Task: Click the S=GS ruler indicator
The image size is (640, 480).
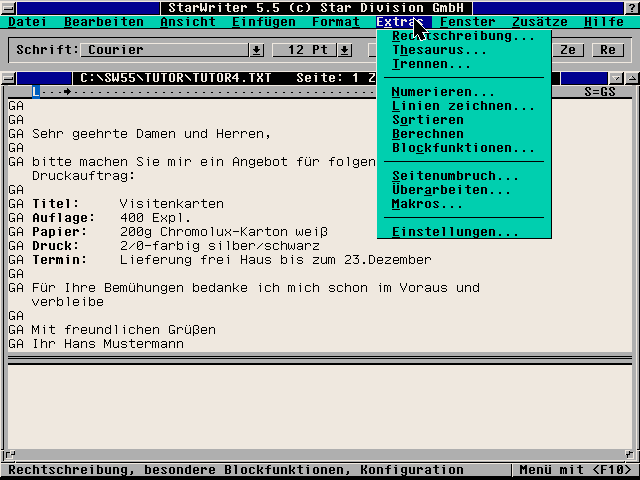Action: pos(600,92)
